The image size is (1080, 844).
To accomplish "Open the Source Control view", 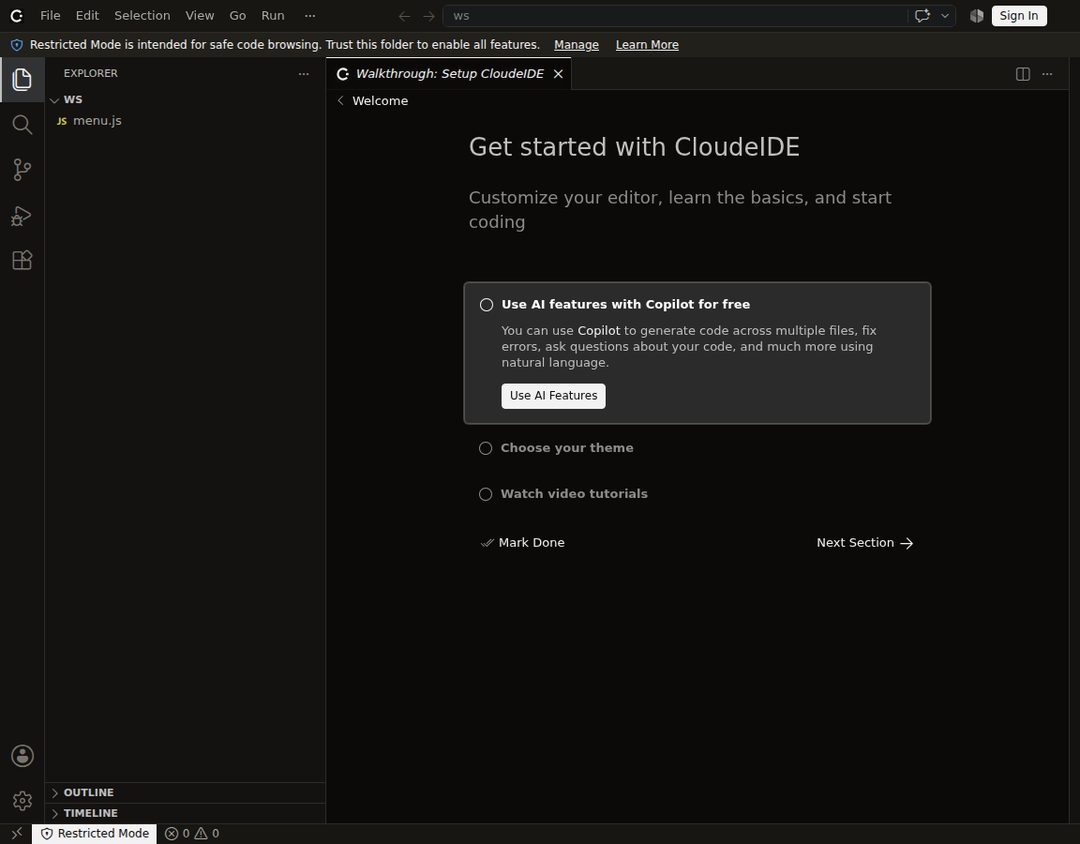I will (x=22, y=169).
